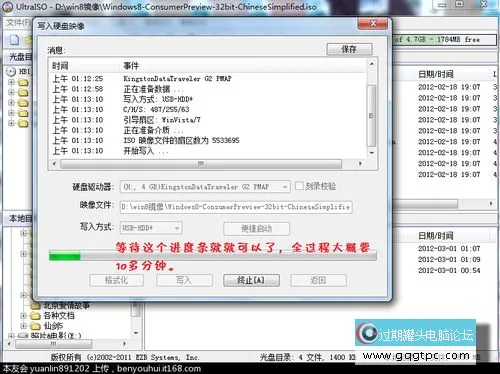Select the 各种文档 folder in local tree
The height and width of the screenshot is (374, 500).
[59, 315]
